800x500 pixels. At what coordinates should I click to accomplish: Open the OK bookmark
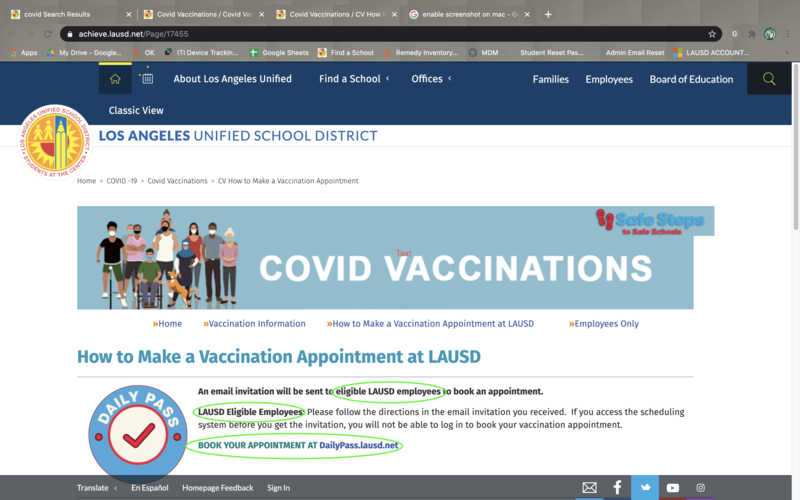pos(143,53)
